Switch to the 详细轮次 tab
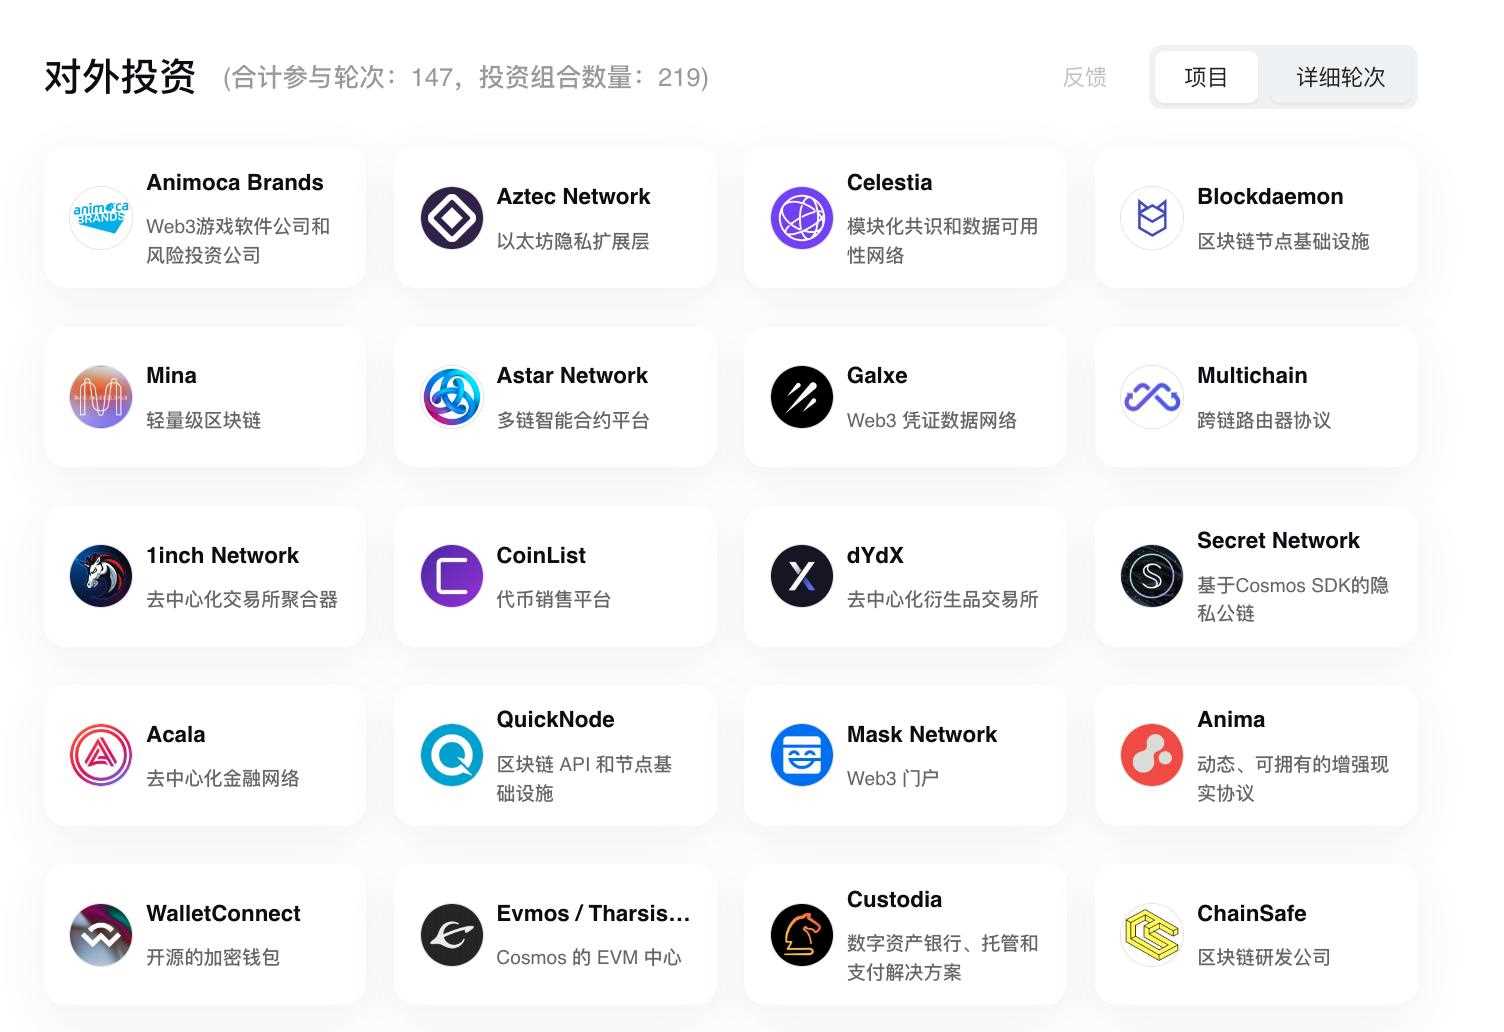This screenshot has height=1032, width=1504. [x=1340, y=77]
